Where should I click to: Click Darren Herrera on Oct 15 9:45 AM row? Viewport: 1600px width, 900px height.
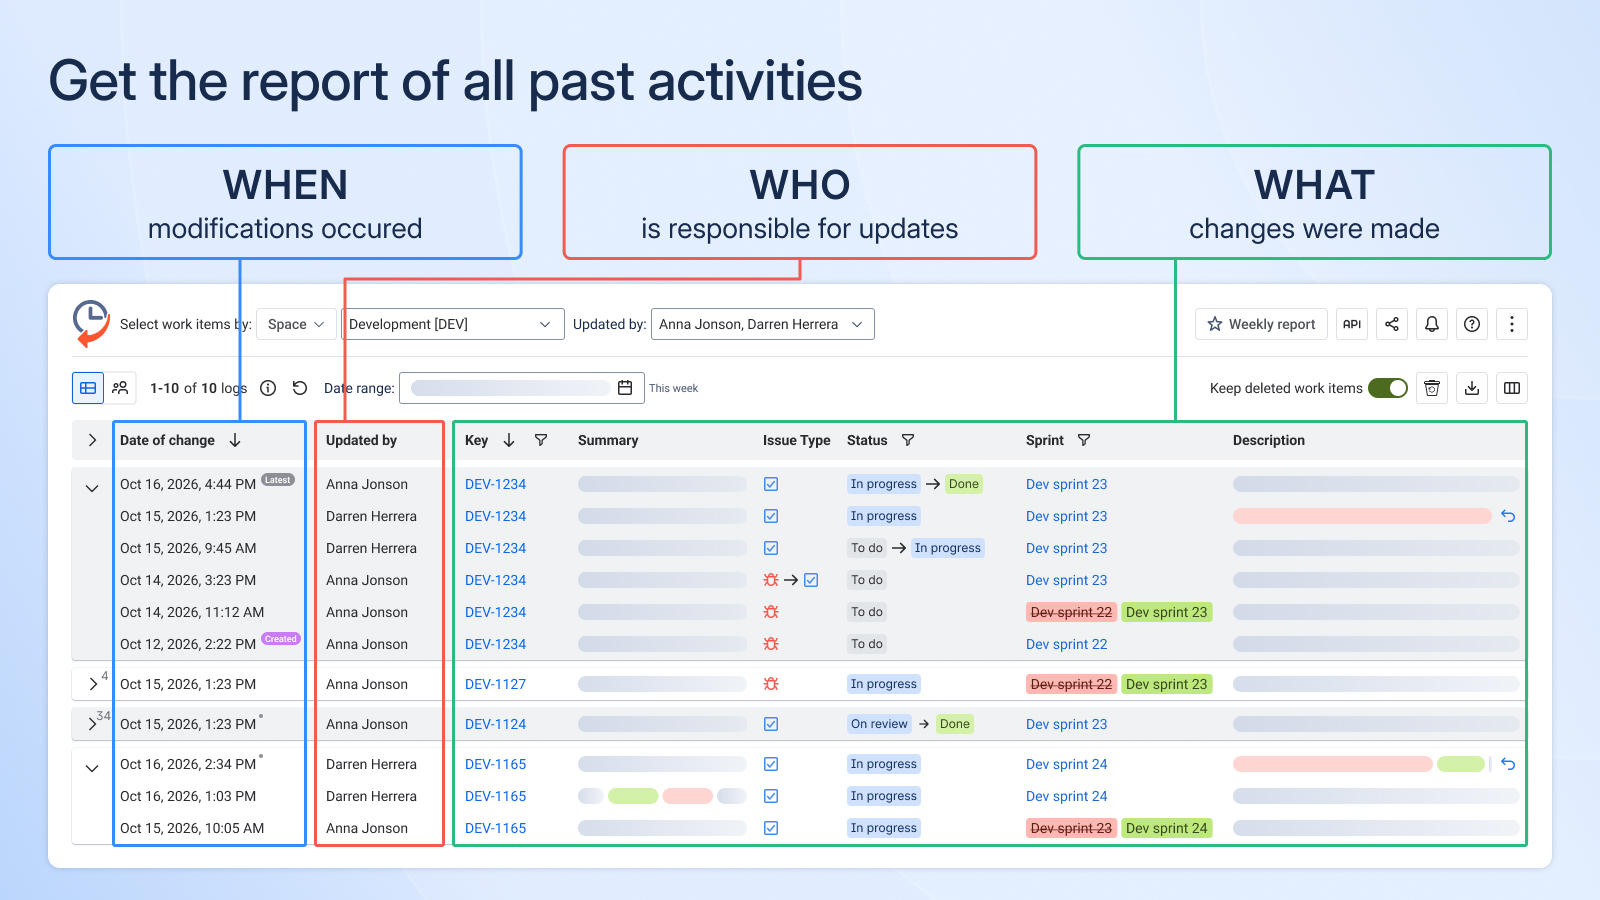(x=371, y=548)
